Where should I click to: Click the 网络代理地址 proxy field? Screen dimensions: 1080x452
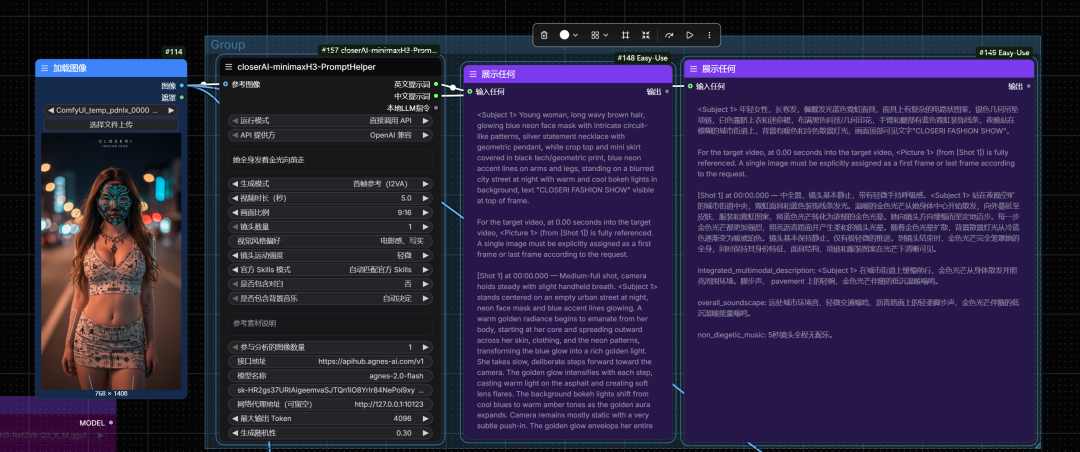(331, 404)
